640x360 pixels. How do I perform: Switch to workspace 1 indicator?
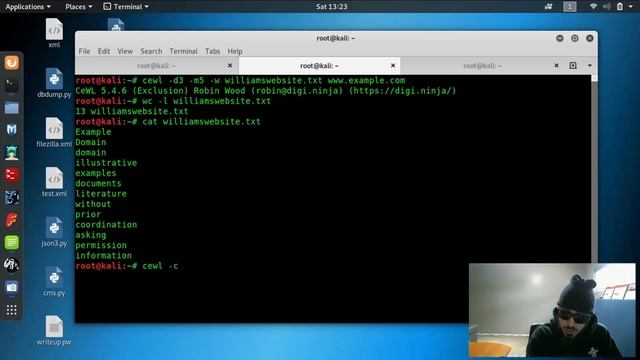click(x=570, y=6)
